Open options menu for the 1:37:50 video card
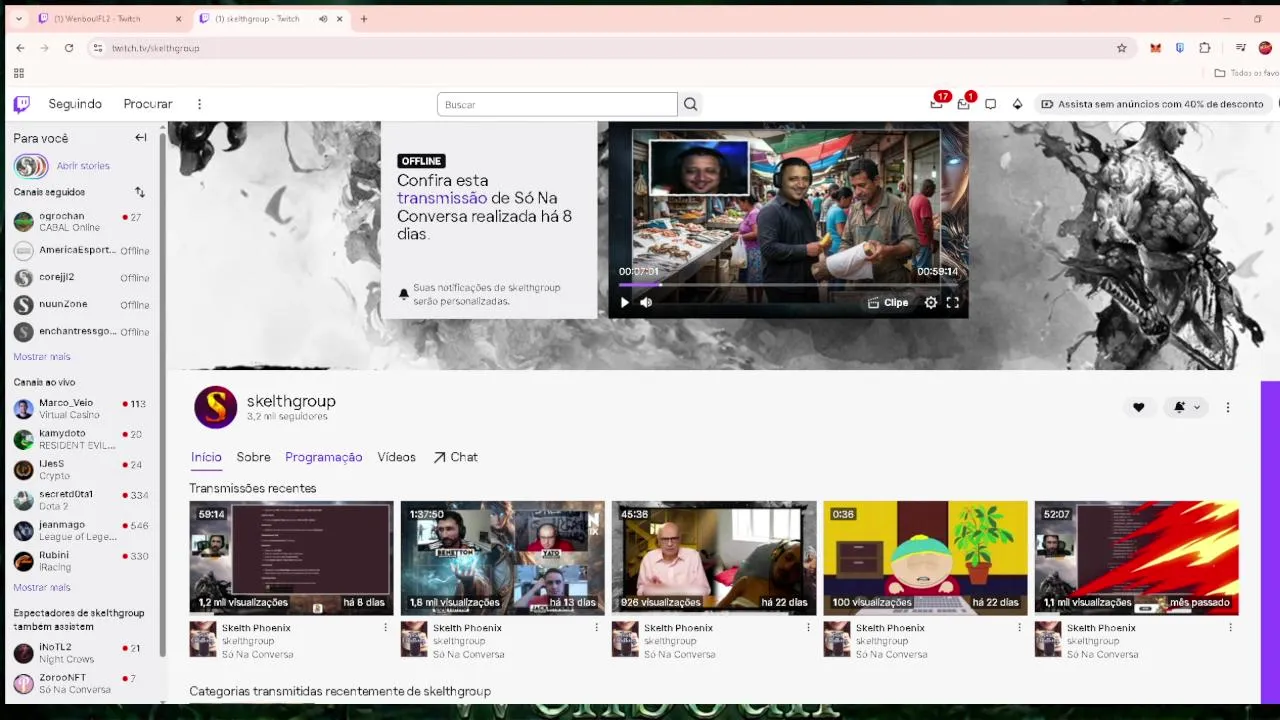 point(596,628)
